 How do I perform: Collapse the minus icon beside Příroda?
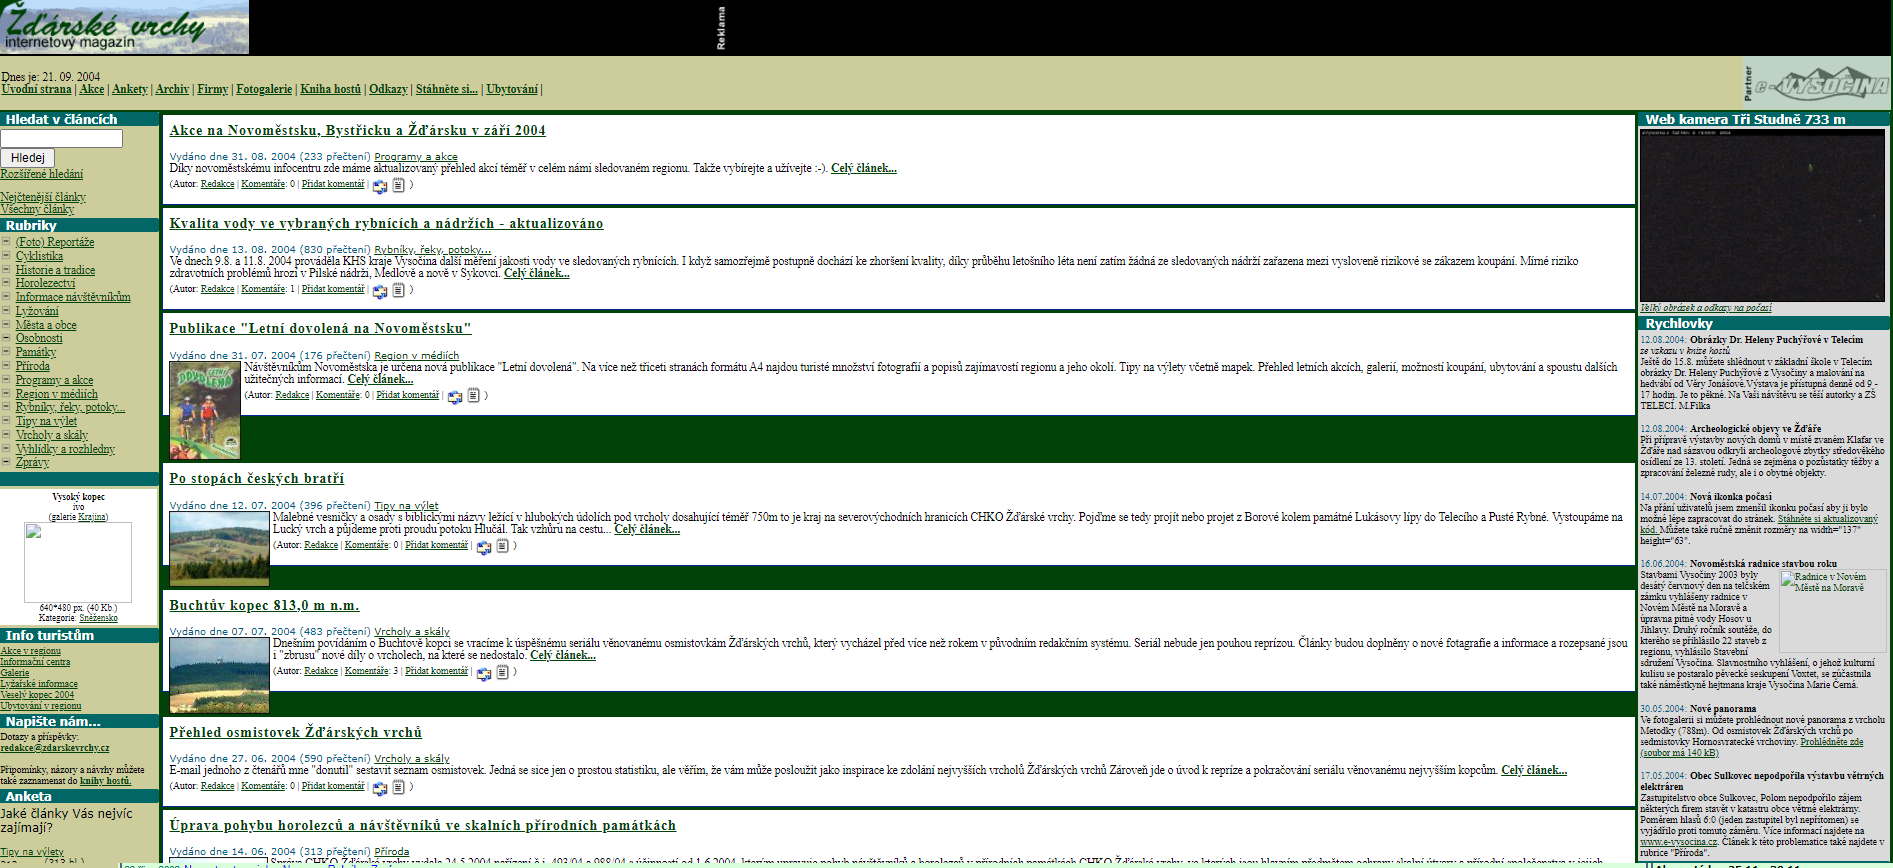point(6,366)
